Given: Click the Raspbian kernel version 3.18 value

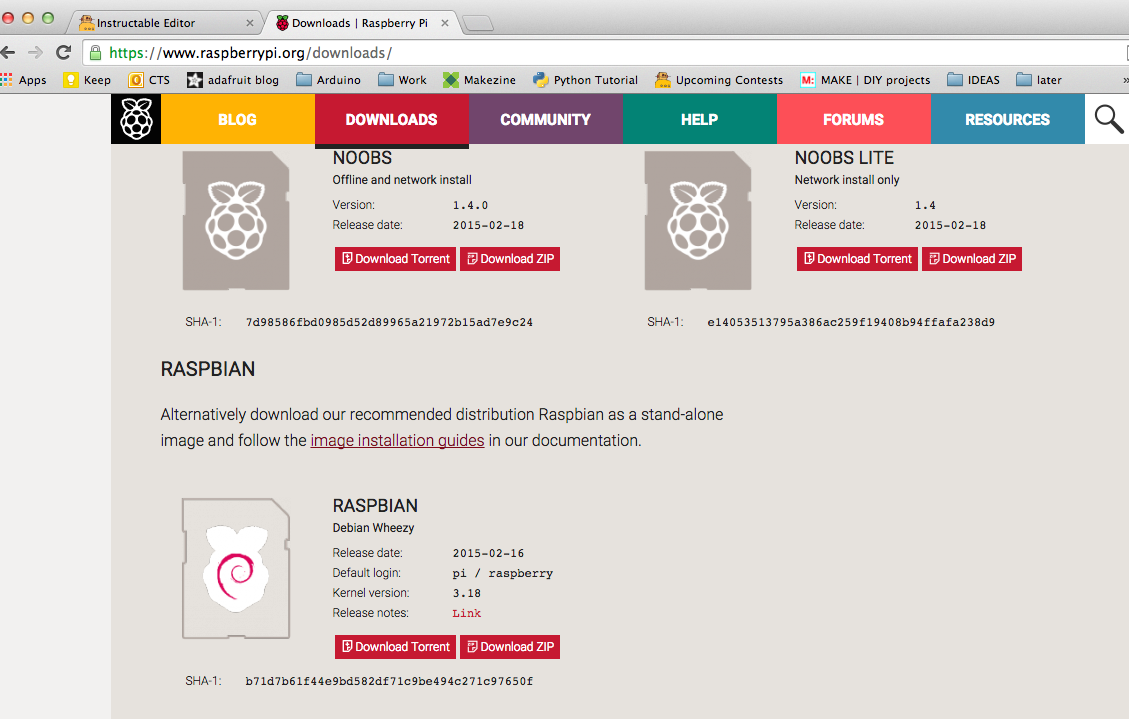Looking at the screenshot, I should point(467,593).
